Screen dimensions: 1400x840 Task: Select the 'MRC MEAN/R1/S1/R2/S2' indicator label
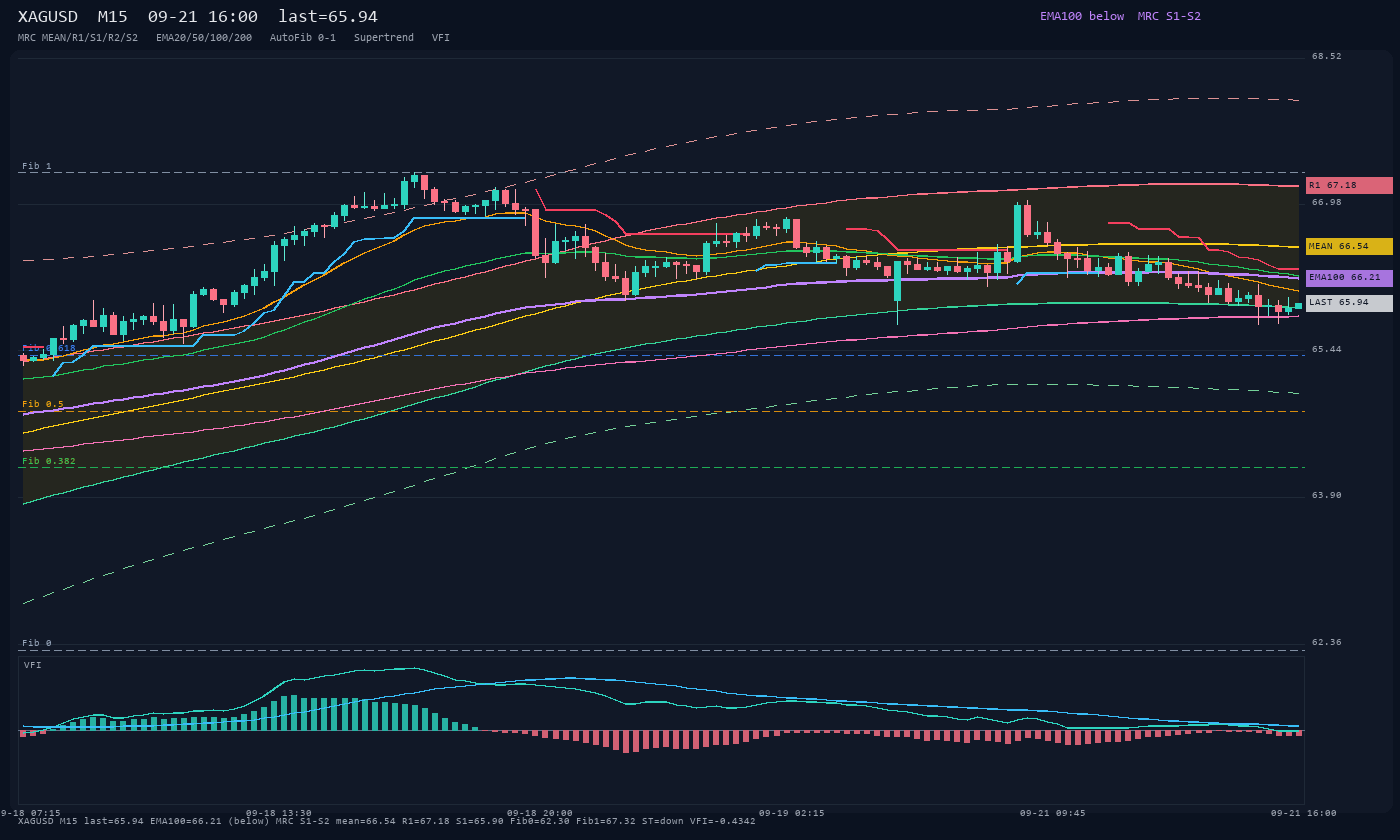pos(78,38)
